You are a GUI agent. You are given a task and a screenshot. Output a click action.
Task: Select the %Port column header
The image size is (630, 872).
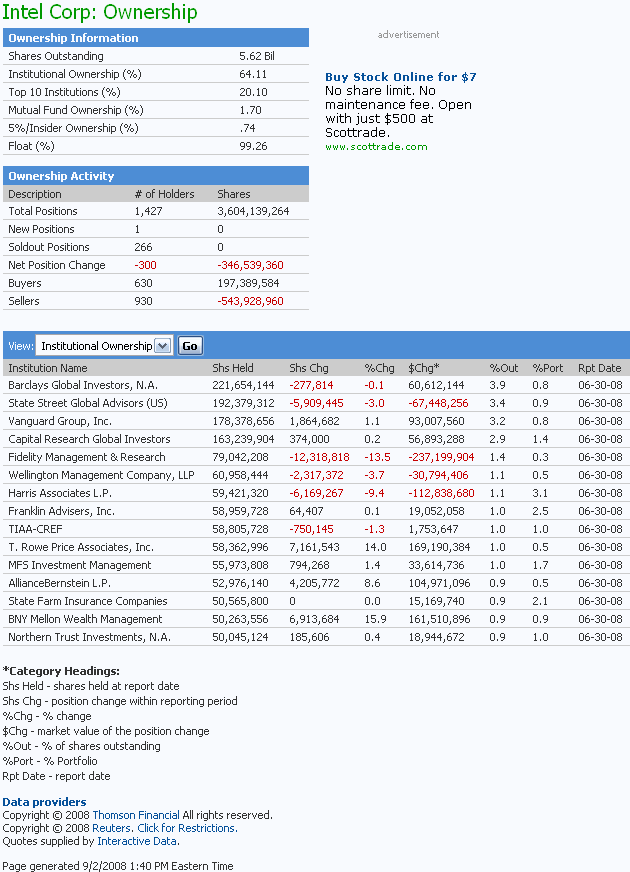(x=548, y=368)
